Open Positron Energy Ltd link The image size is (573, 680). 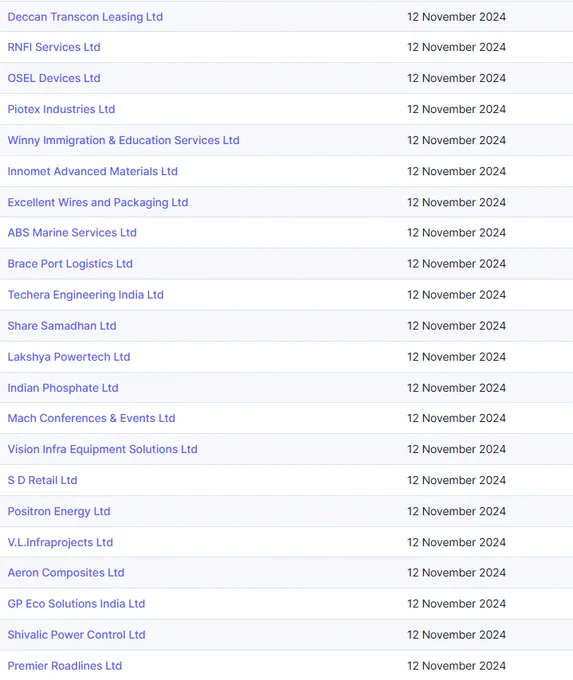59,512
